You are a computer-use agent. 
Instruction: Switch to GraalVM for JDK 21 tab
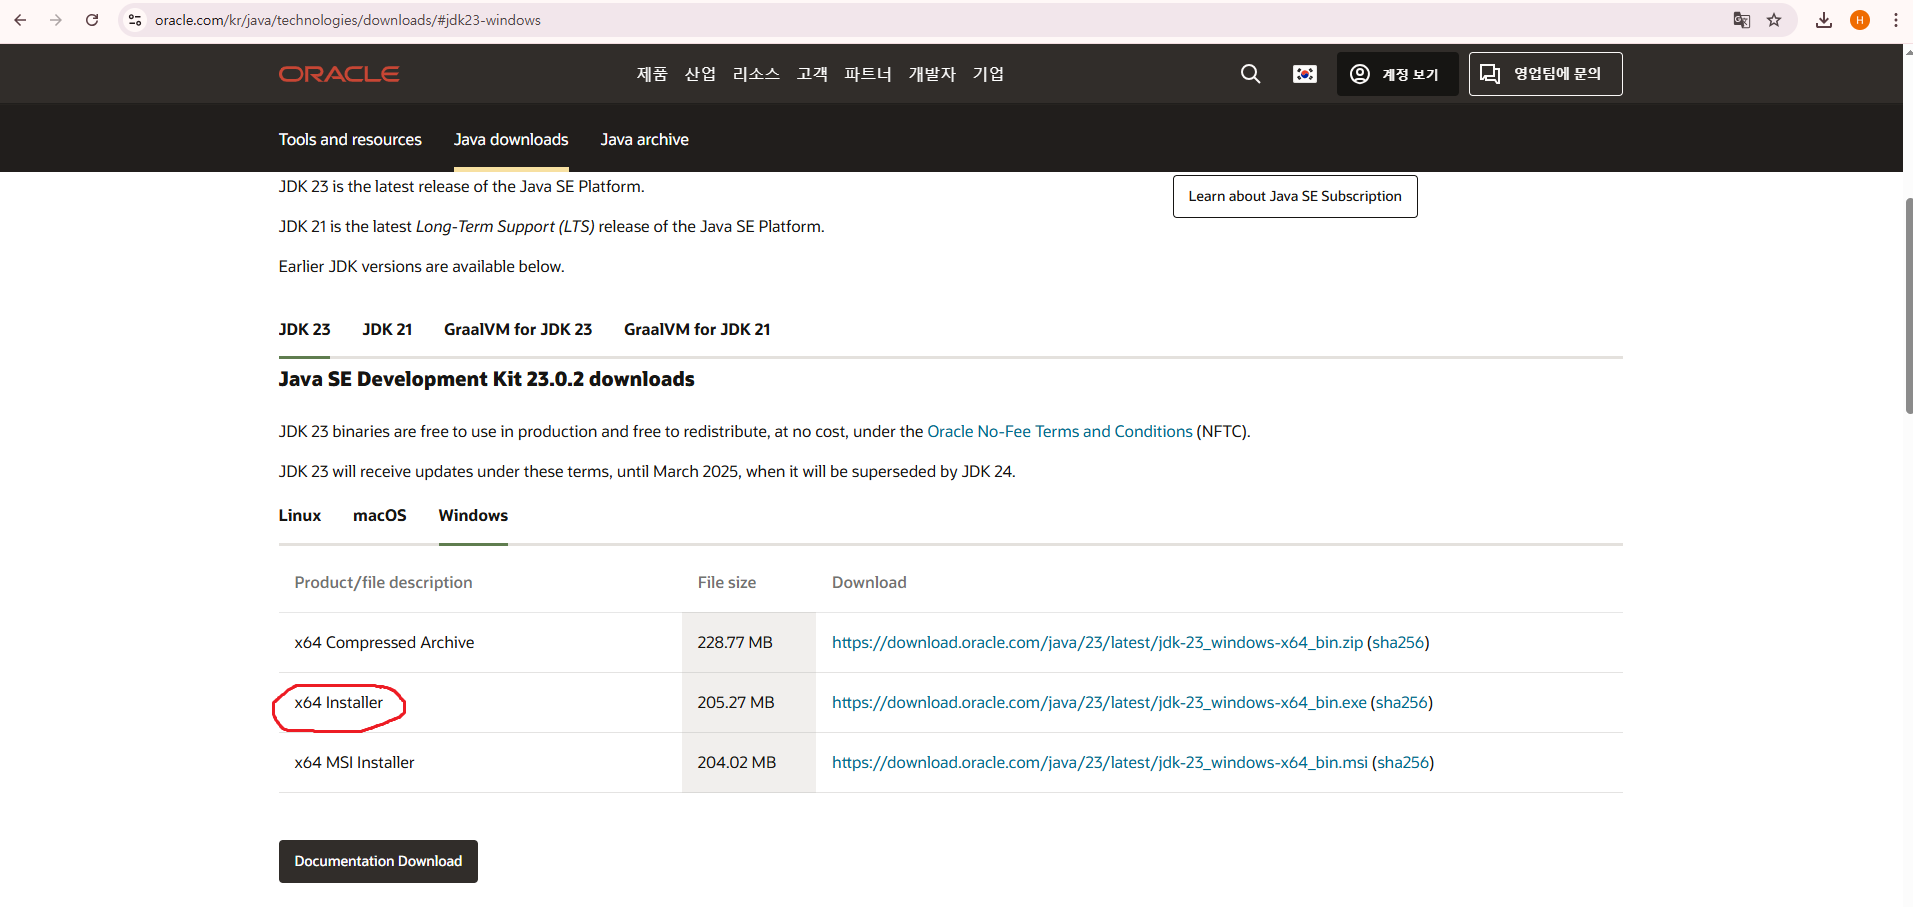click(697, 330)
